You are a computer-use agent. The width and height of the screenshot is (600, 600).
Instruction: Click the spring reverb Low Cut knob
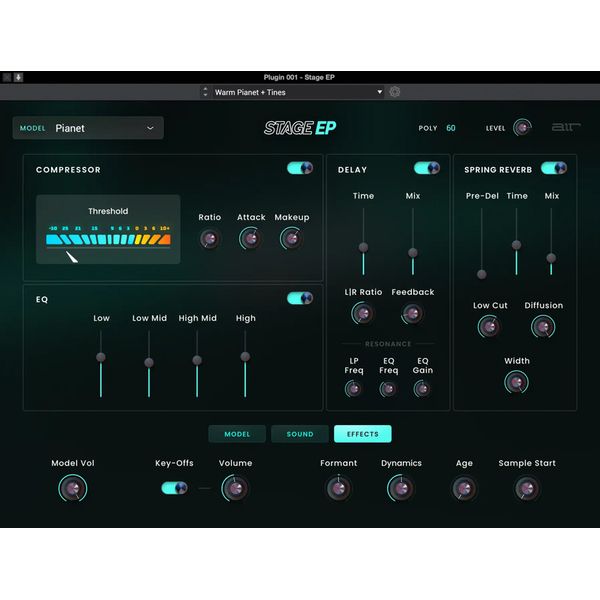(489, 327)
